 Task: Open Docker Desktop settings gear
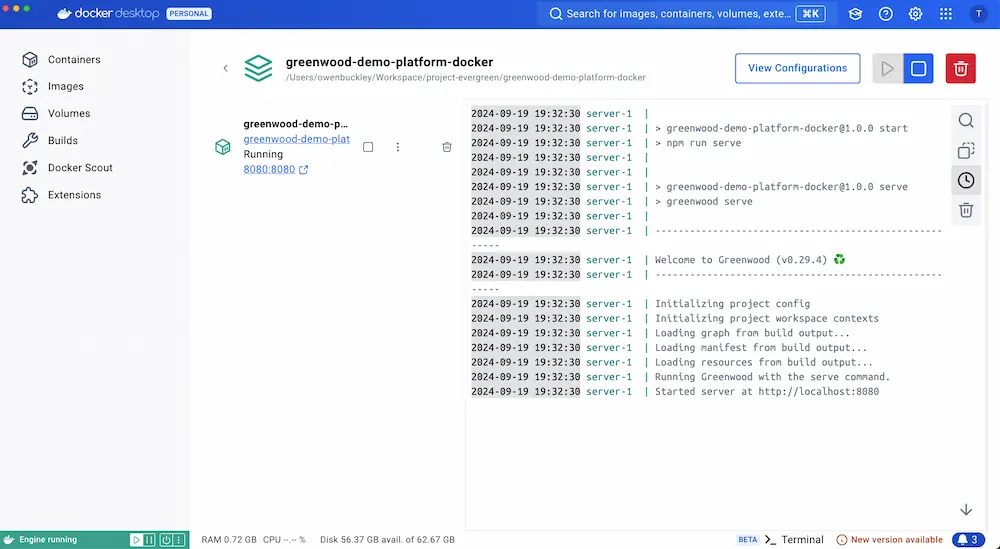pos(915,14)
